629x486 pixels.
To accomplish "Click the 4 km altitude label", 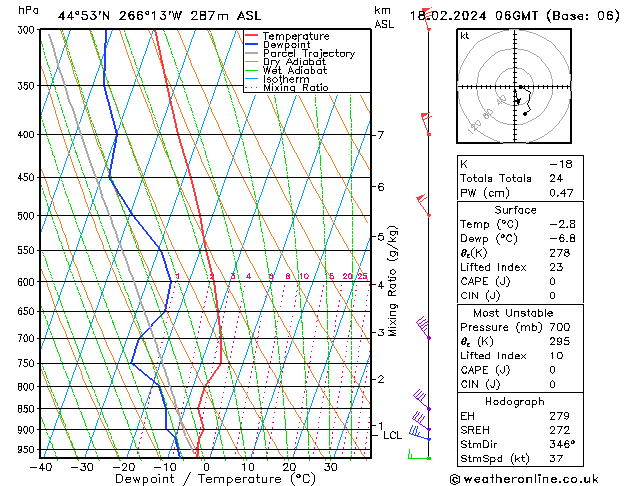I will (x=380, y=285).
